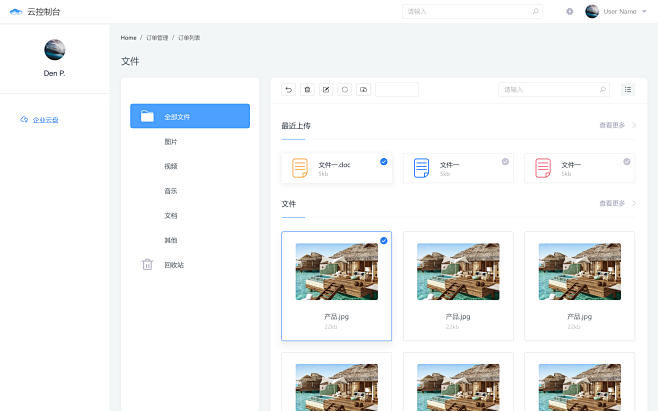Click the edit pencil toolbar button
Viewport: 658px width, 411px height.
pyautogui.click(x=326, y=89)
